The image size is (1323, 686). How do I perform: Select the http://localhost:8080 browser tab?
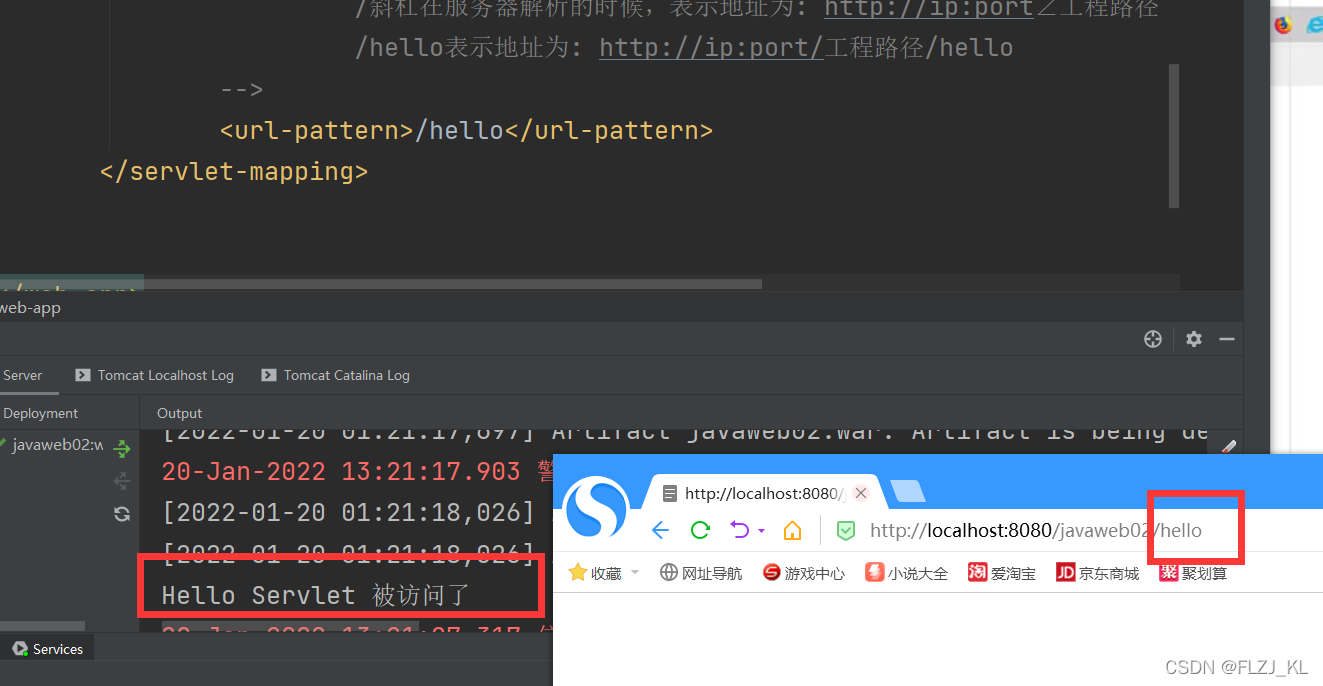[765, 493]
